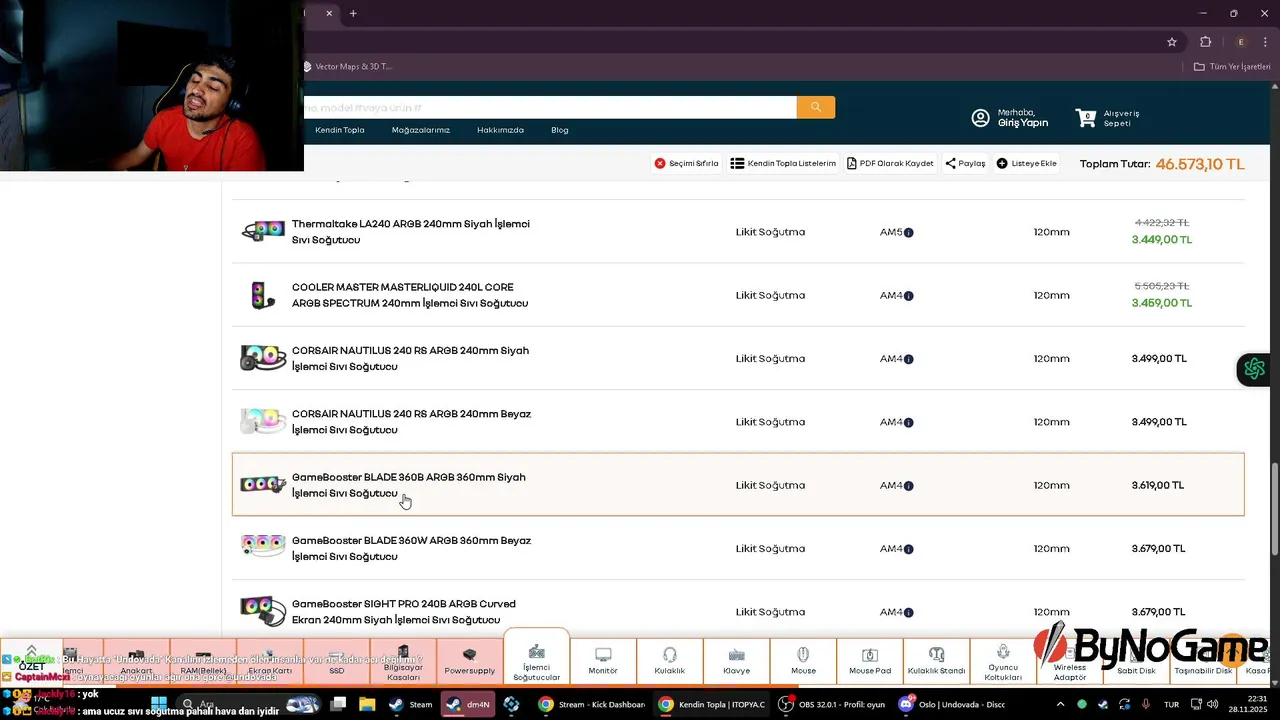Save as PDF with PDF Olarak Kaydet
The image size is (1280, 720).
[890, 163]
